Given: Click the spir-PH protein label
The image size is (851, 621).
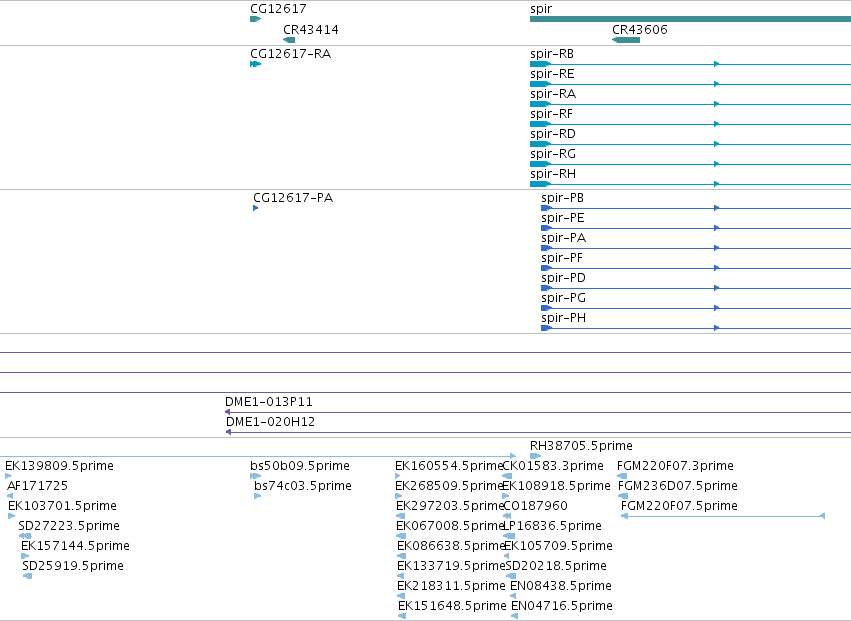Looking at the screenshot, I should pos(563,319).
